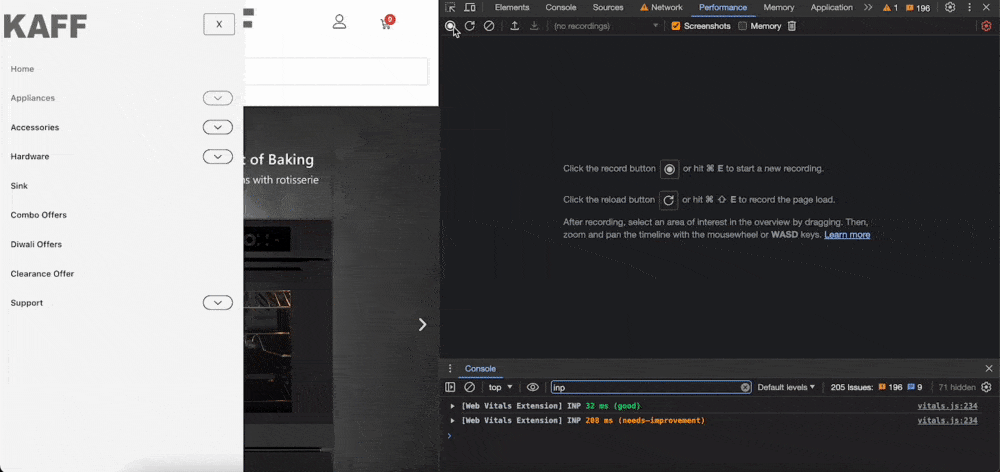Close the KAFF side menu with X button
Image resolution: width=1000 pixels, height=472 pixels.
pyautogui.click(x=219, y=24)
